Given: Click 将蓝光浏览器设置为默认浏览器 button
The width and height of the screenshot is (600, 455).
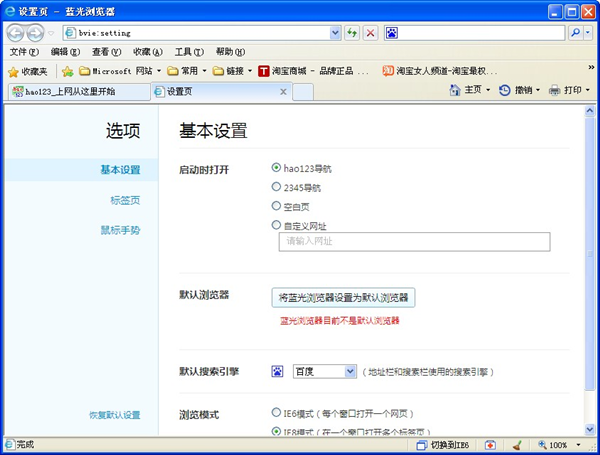Looking at the screenshot, I should (344, 298).
